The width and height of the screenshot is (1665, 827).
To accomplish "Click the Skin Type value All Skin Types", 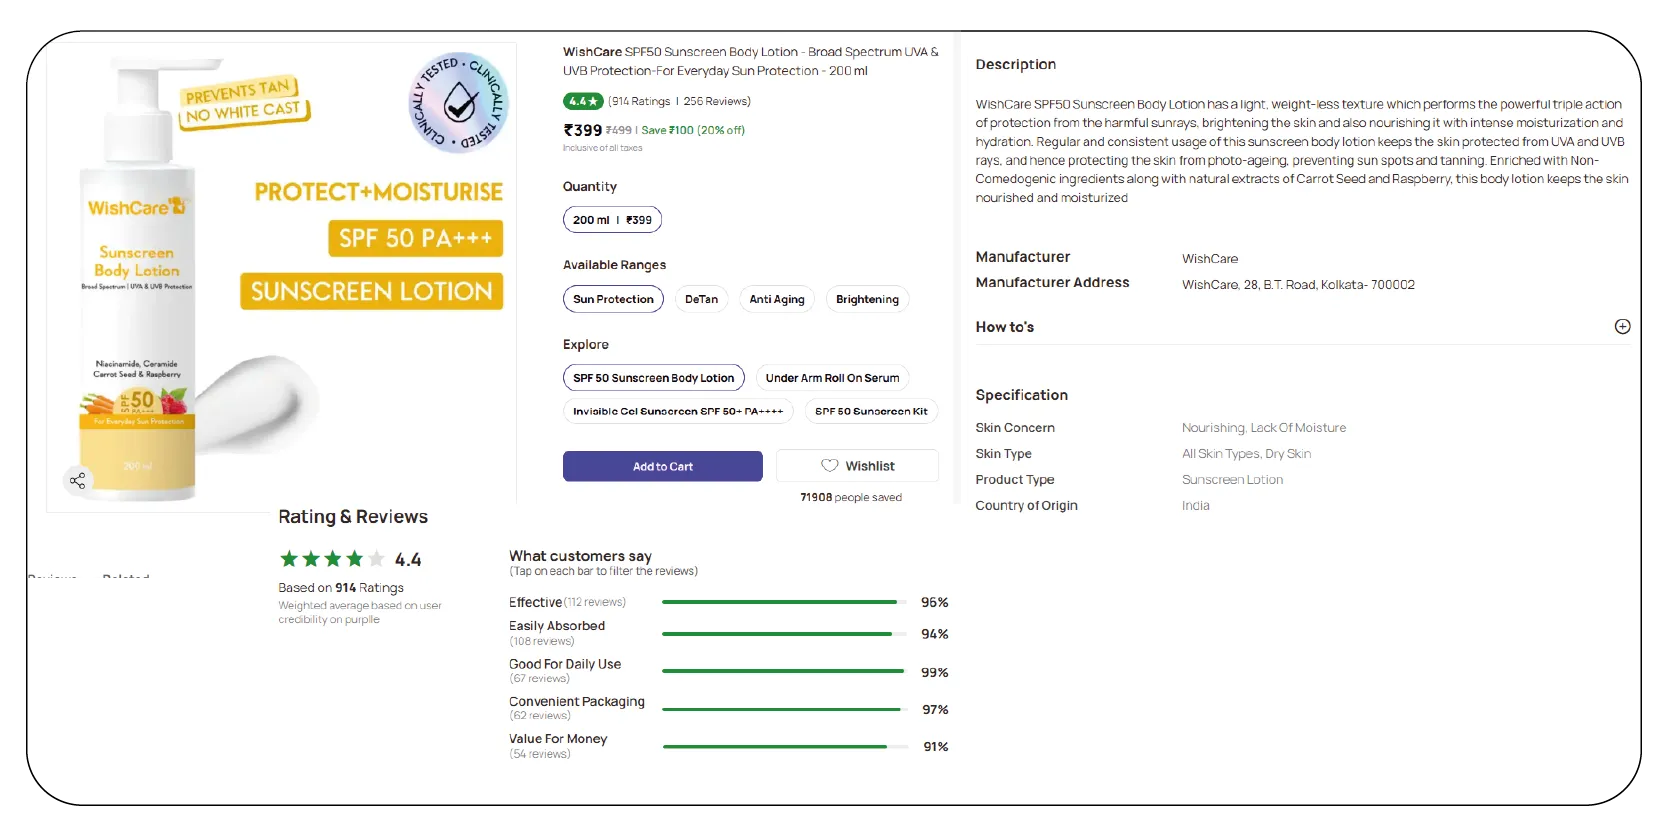I will [x=1246, y=454].
